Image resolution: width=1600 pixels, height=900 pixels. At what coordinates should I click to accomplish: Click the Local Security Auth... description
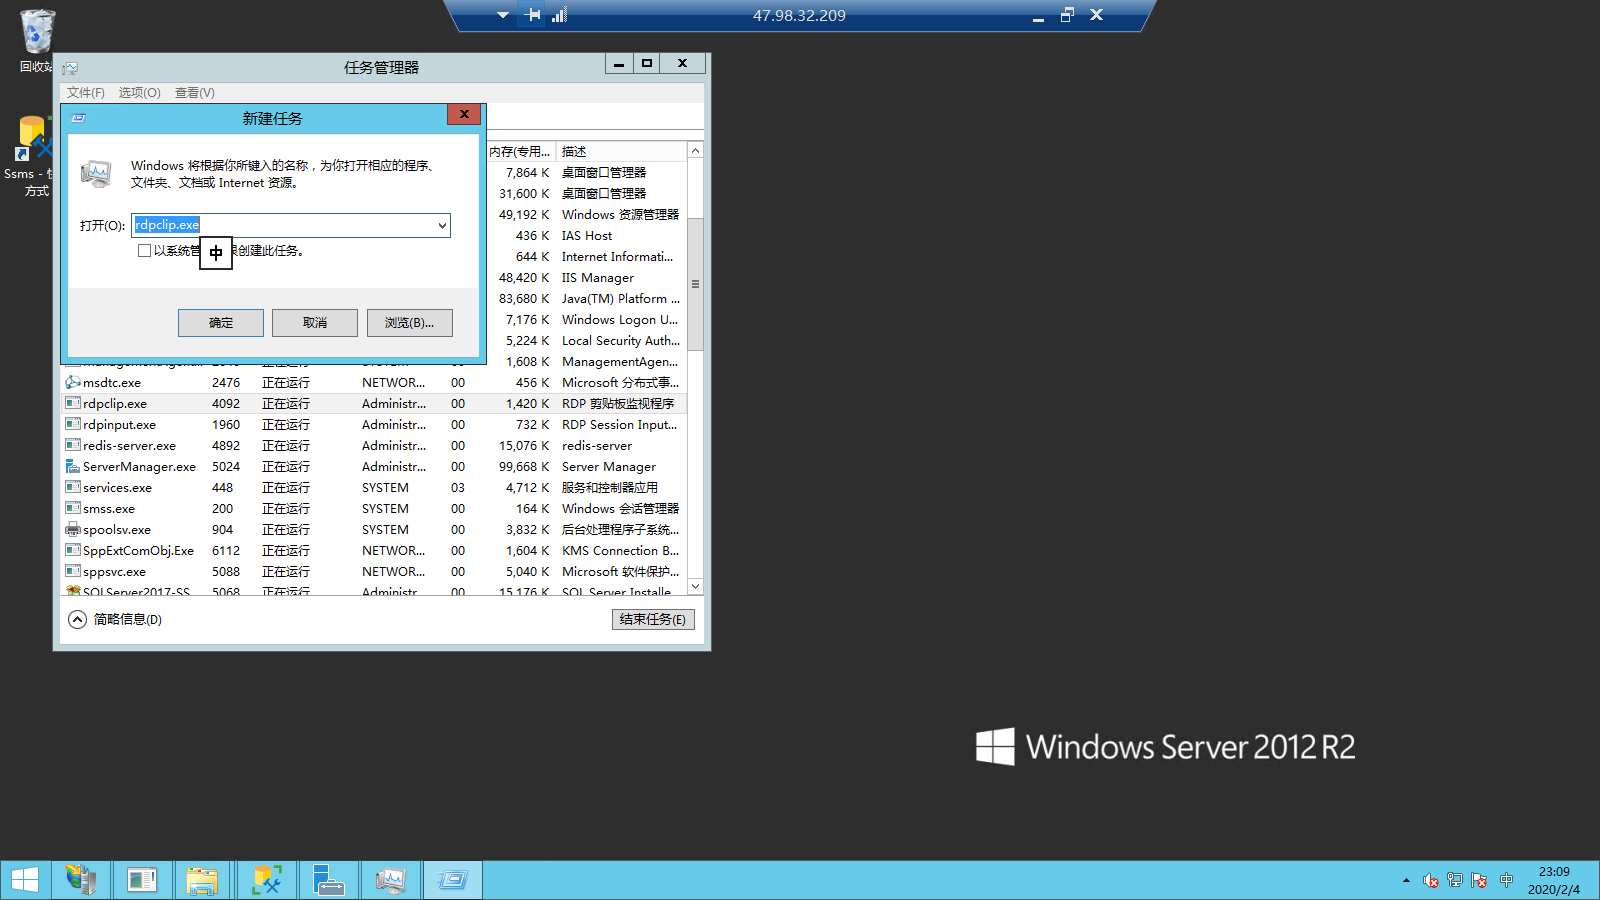coord(620,340)
